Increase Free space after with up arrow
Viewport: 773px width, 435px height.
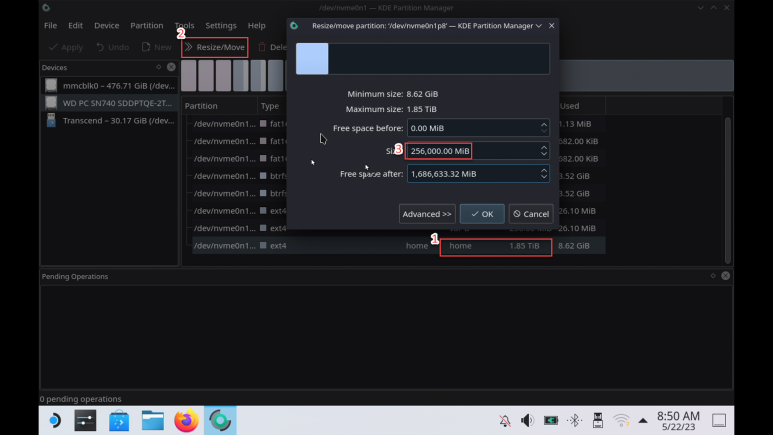click(x=544, y=170)
